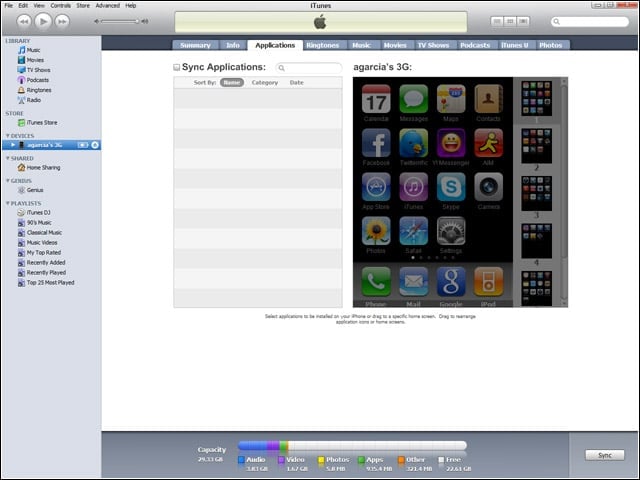Collapse the Devices section
The height and width of the screenshot is (480, 640).
pos(7,136)
